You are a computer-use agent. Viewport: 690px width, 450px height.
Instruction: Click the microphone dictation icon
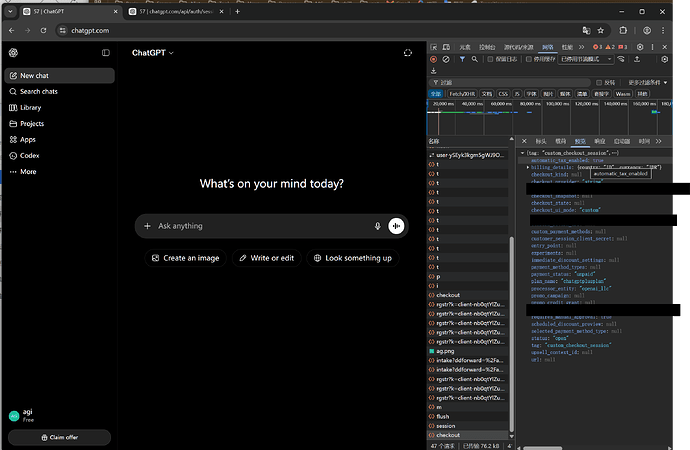coord(378,226)
